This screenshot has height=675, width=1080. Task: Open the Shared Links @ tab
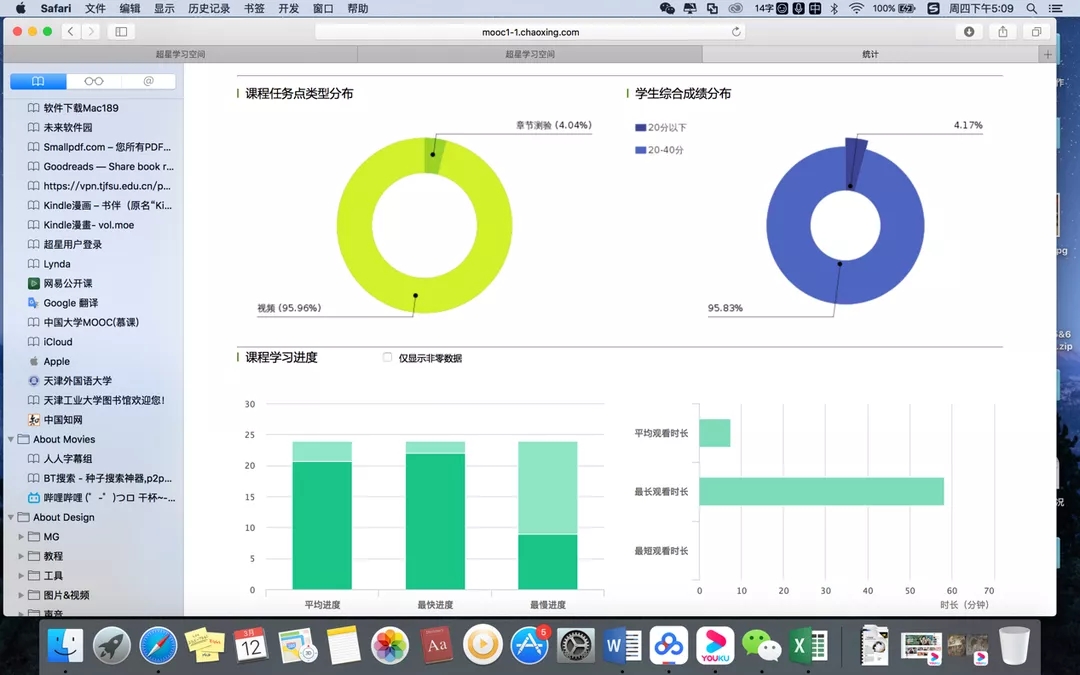point(148,81)
